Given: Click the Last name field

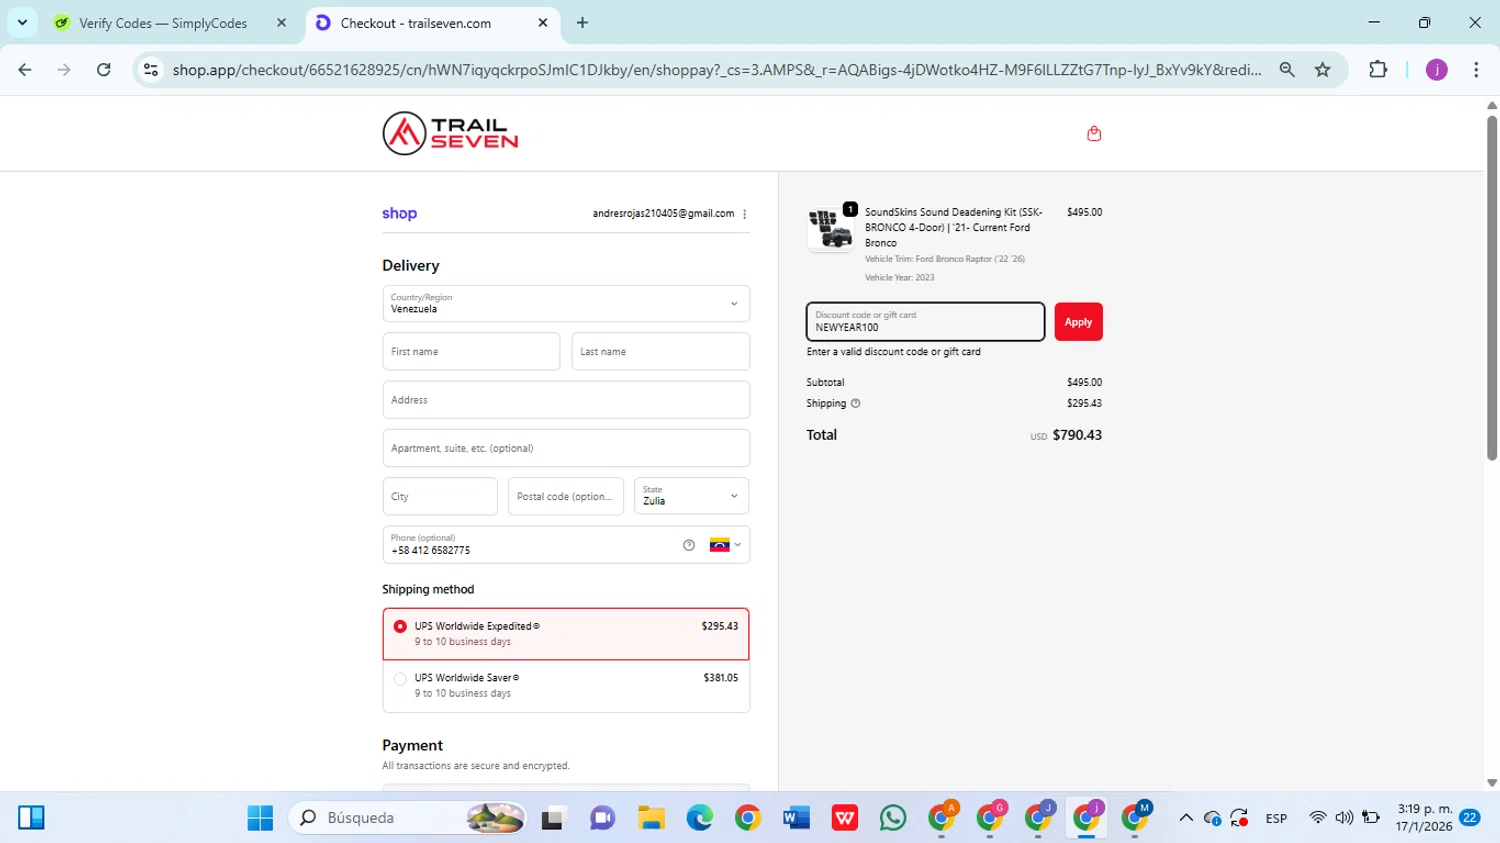Looking at the screenshot, I should click(660, 352).
